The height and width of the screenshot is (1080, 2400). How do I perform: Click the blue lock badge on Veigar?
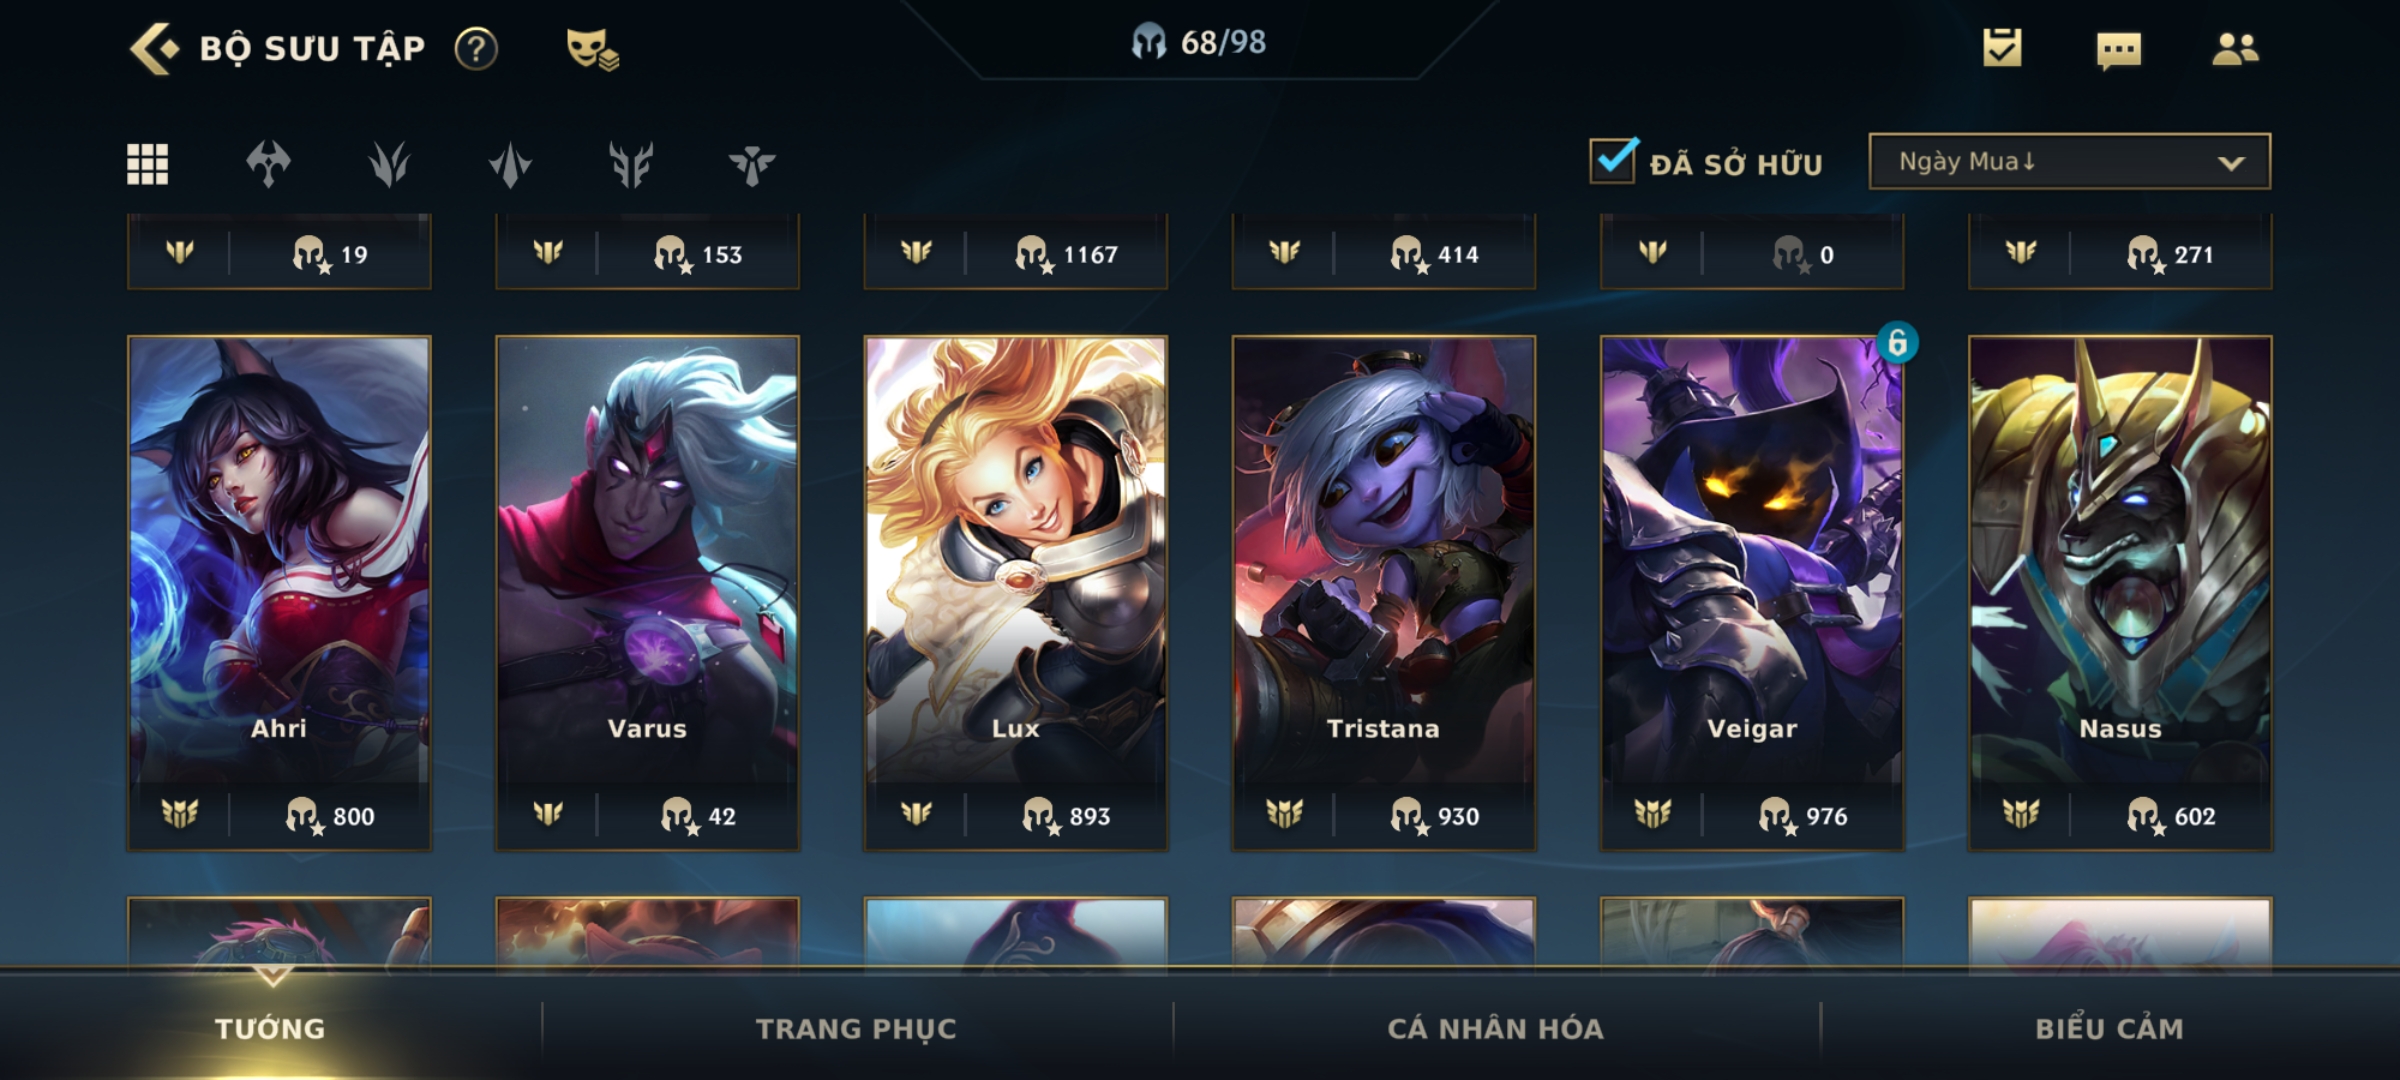tap(1897, 343)
